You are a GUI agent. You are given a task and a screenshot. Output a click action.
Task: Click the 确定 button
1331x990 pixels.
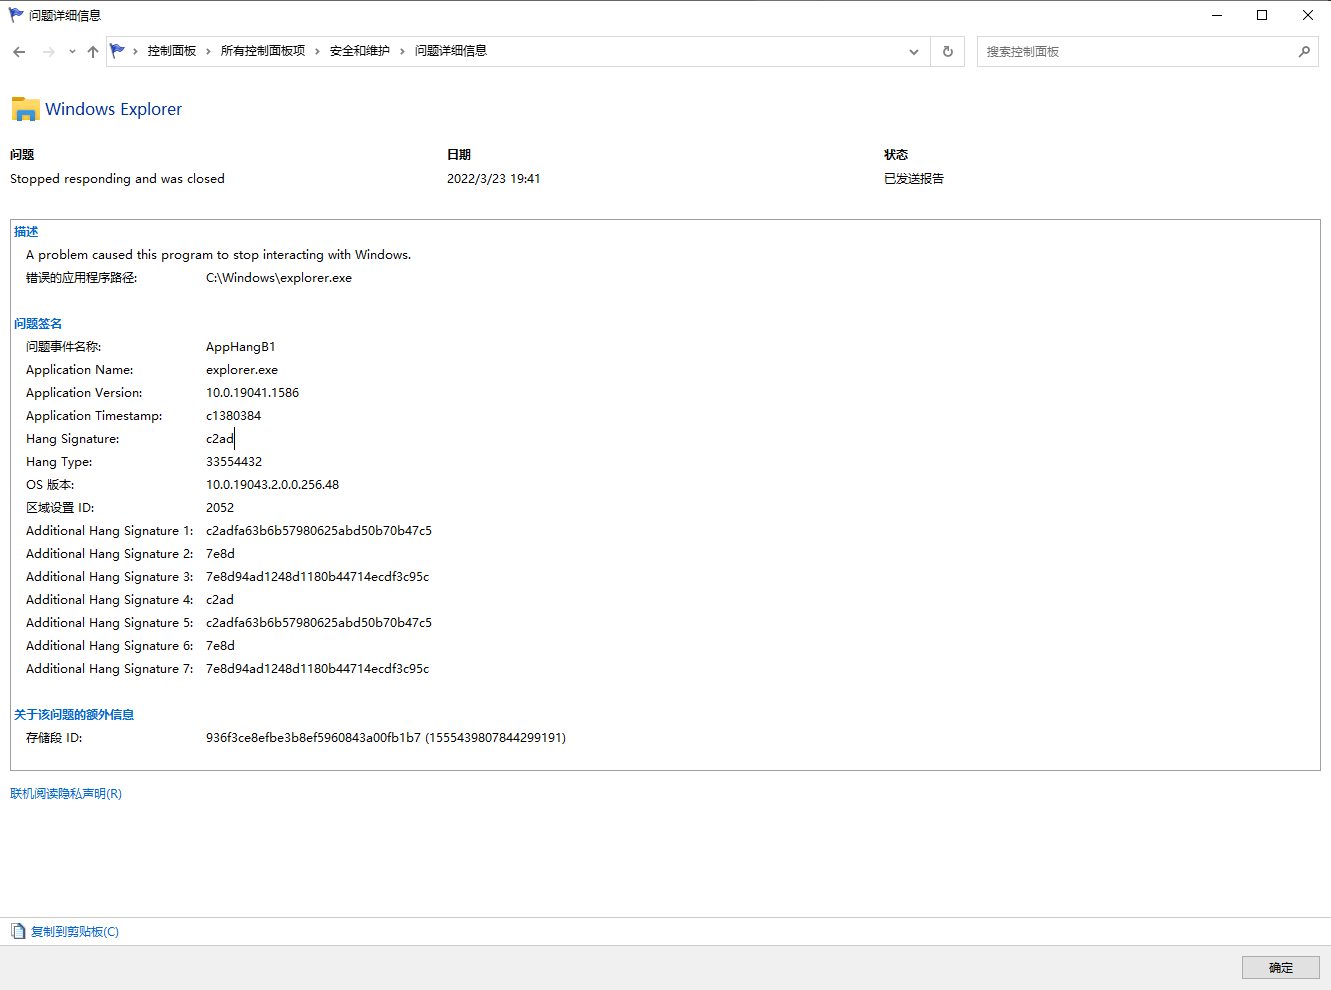(x=1281, y=967)
